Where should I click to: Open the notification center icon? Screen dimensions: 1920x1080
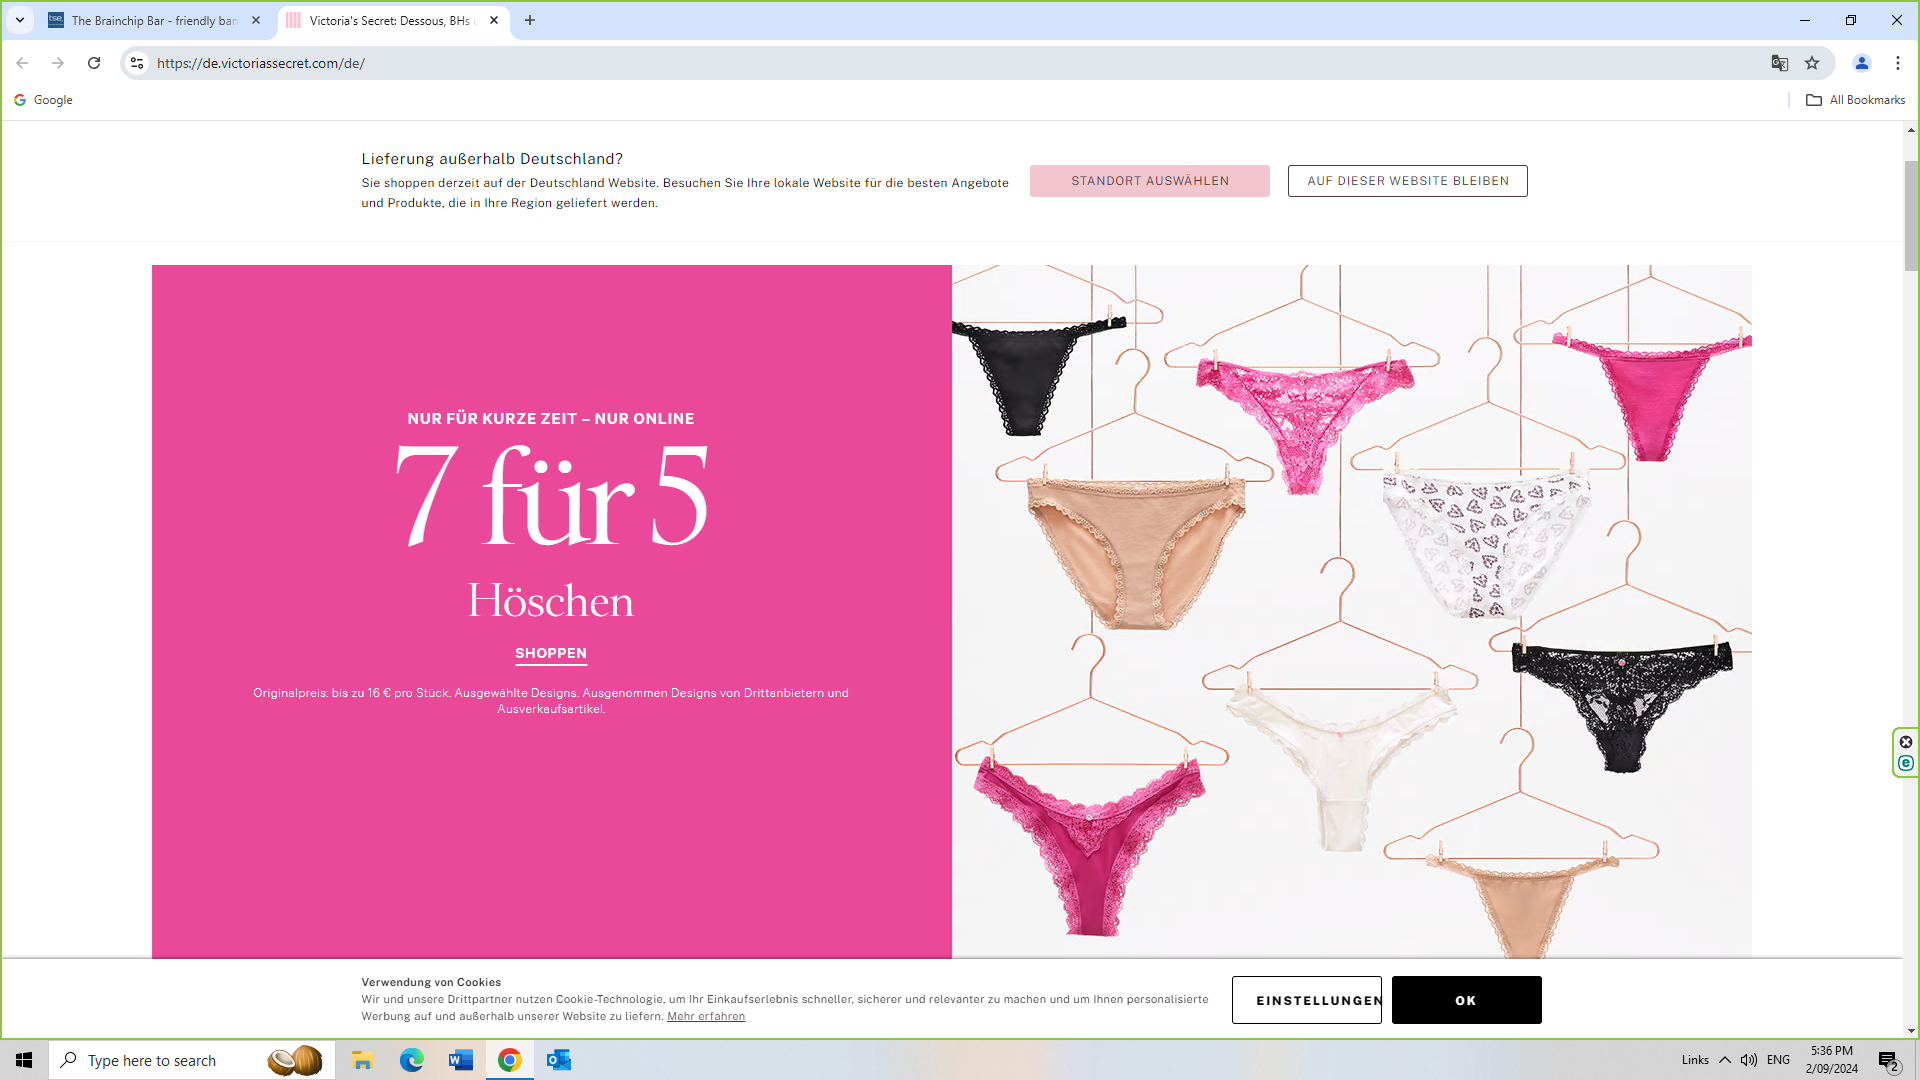tap(1888, 1060)
